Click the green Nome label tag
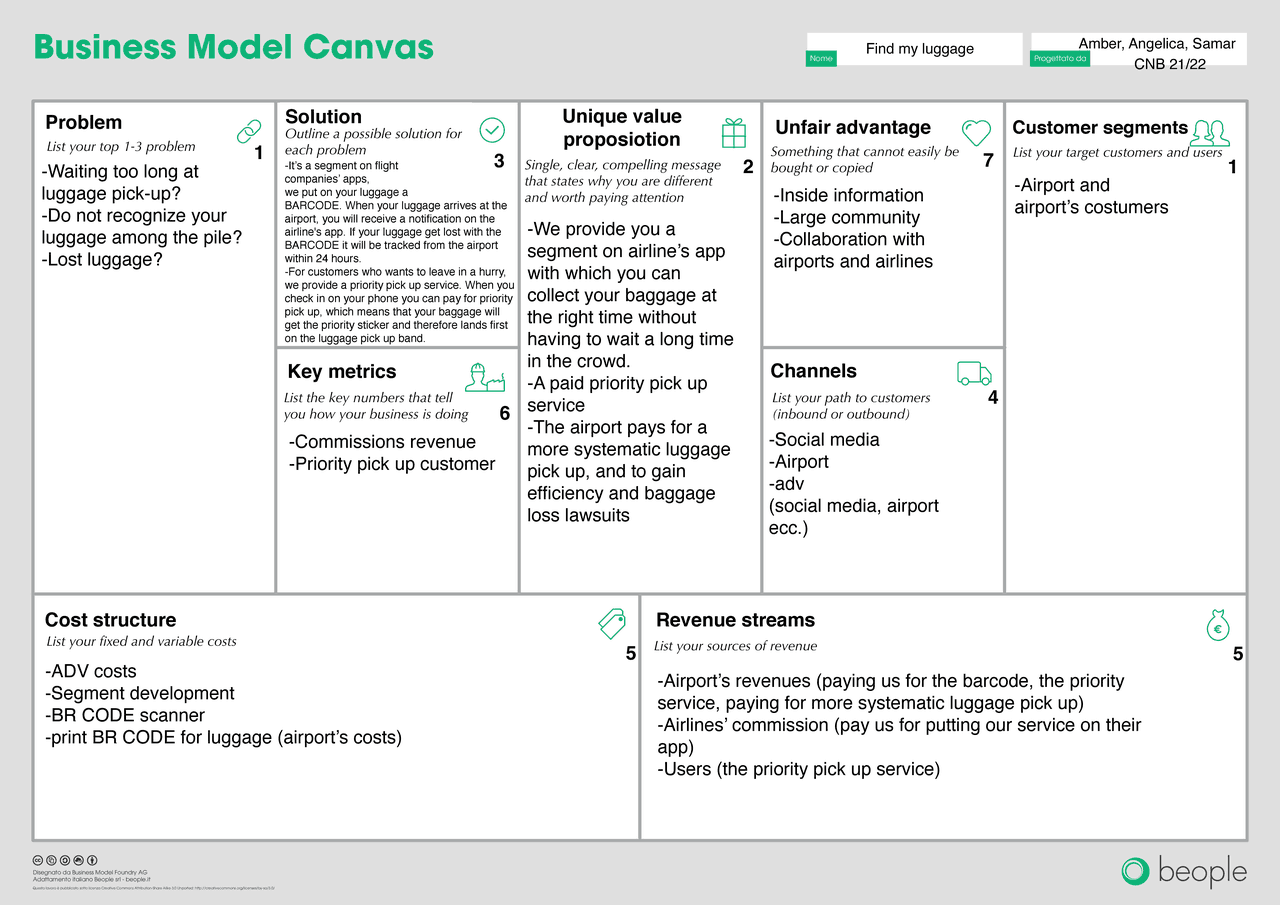The height and width of the screenshot is (905, 1280). coord(820,58)
